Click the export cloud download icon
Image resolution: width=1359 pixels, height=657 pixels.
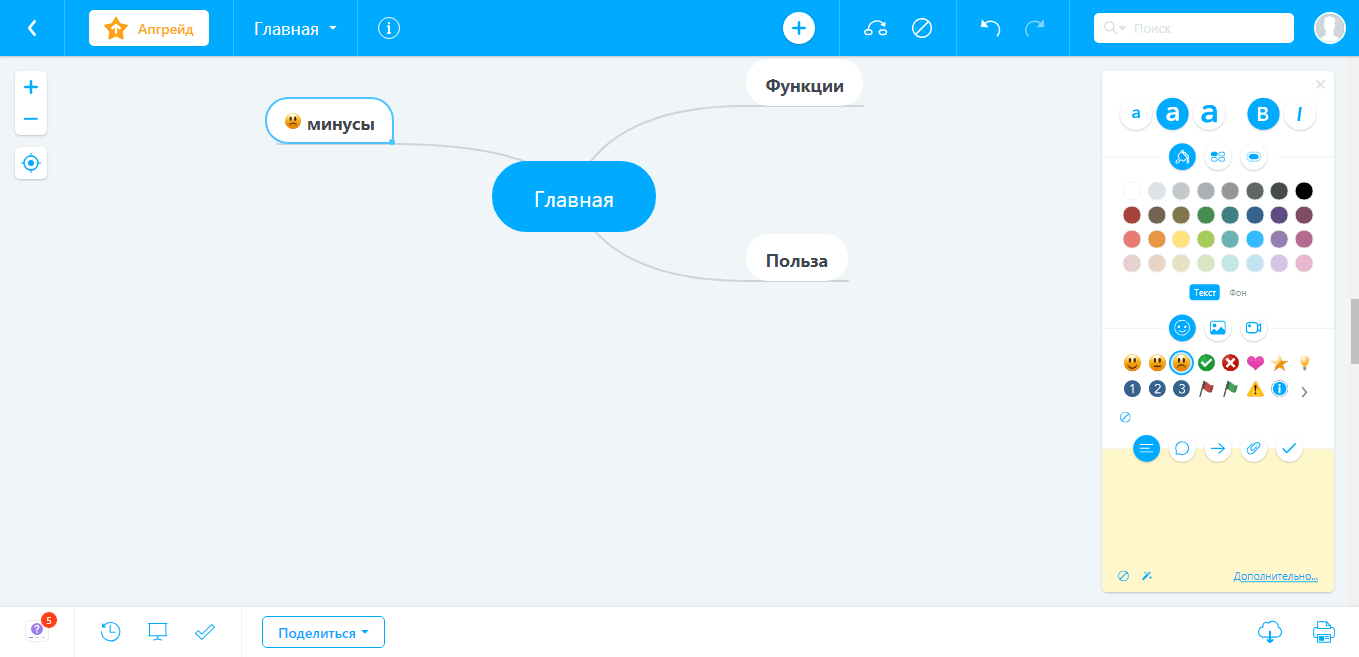pyautogui.click(x=1269, y=631)
